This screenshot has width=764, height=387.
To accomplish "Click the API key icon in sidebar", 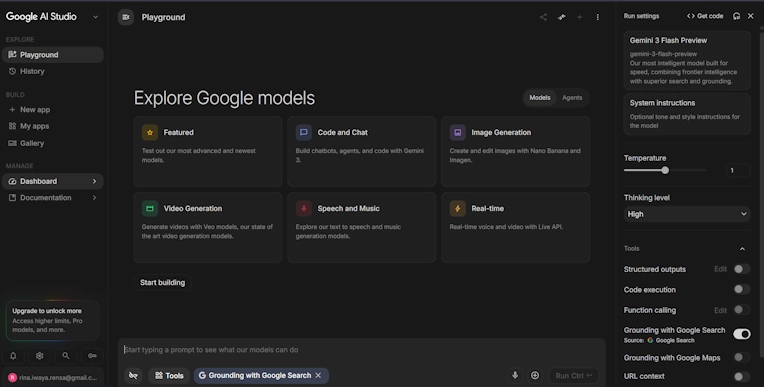I will point(92,356).
